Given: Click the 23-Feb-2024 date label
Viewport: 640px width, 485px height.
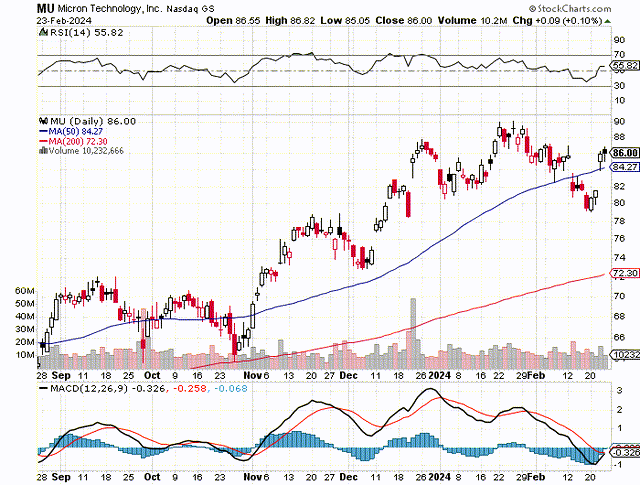Looking at the screenshot, I should tap(64, 21).
